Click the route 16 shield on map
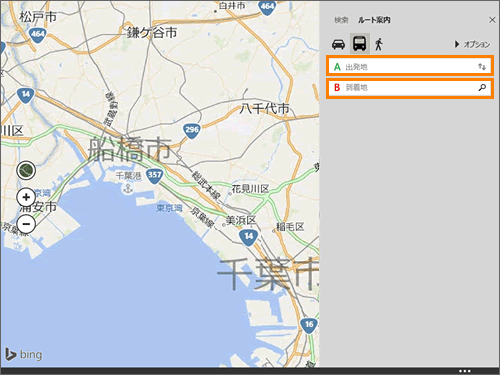Image resolution: width=500 pixels, height=375 pixels. 309,325
